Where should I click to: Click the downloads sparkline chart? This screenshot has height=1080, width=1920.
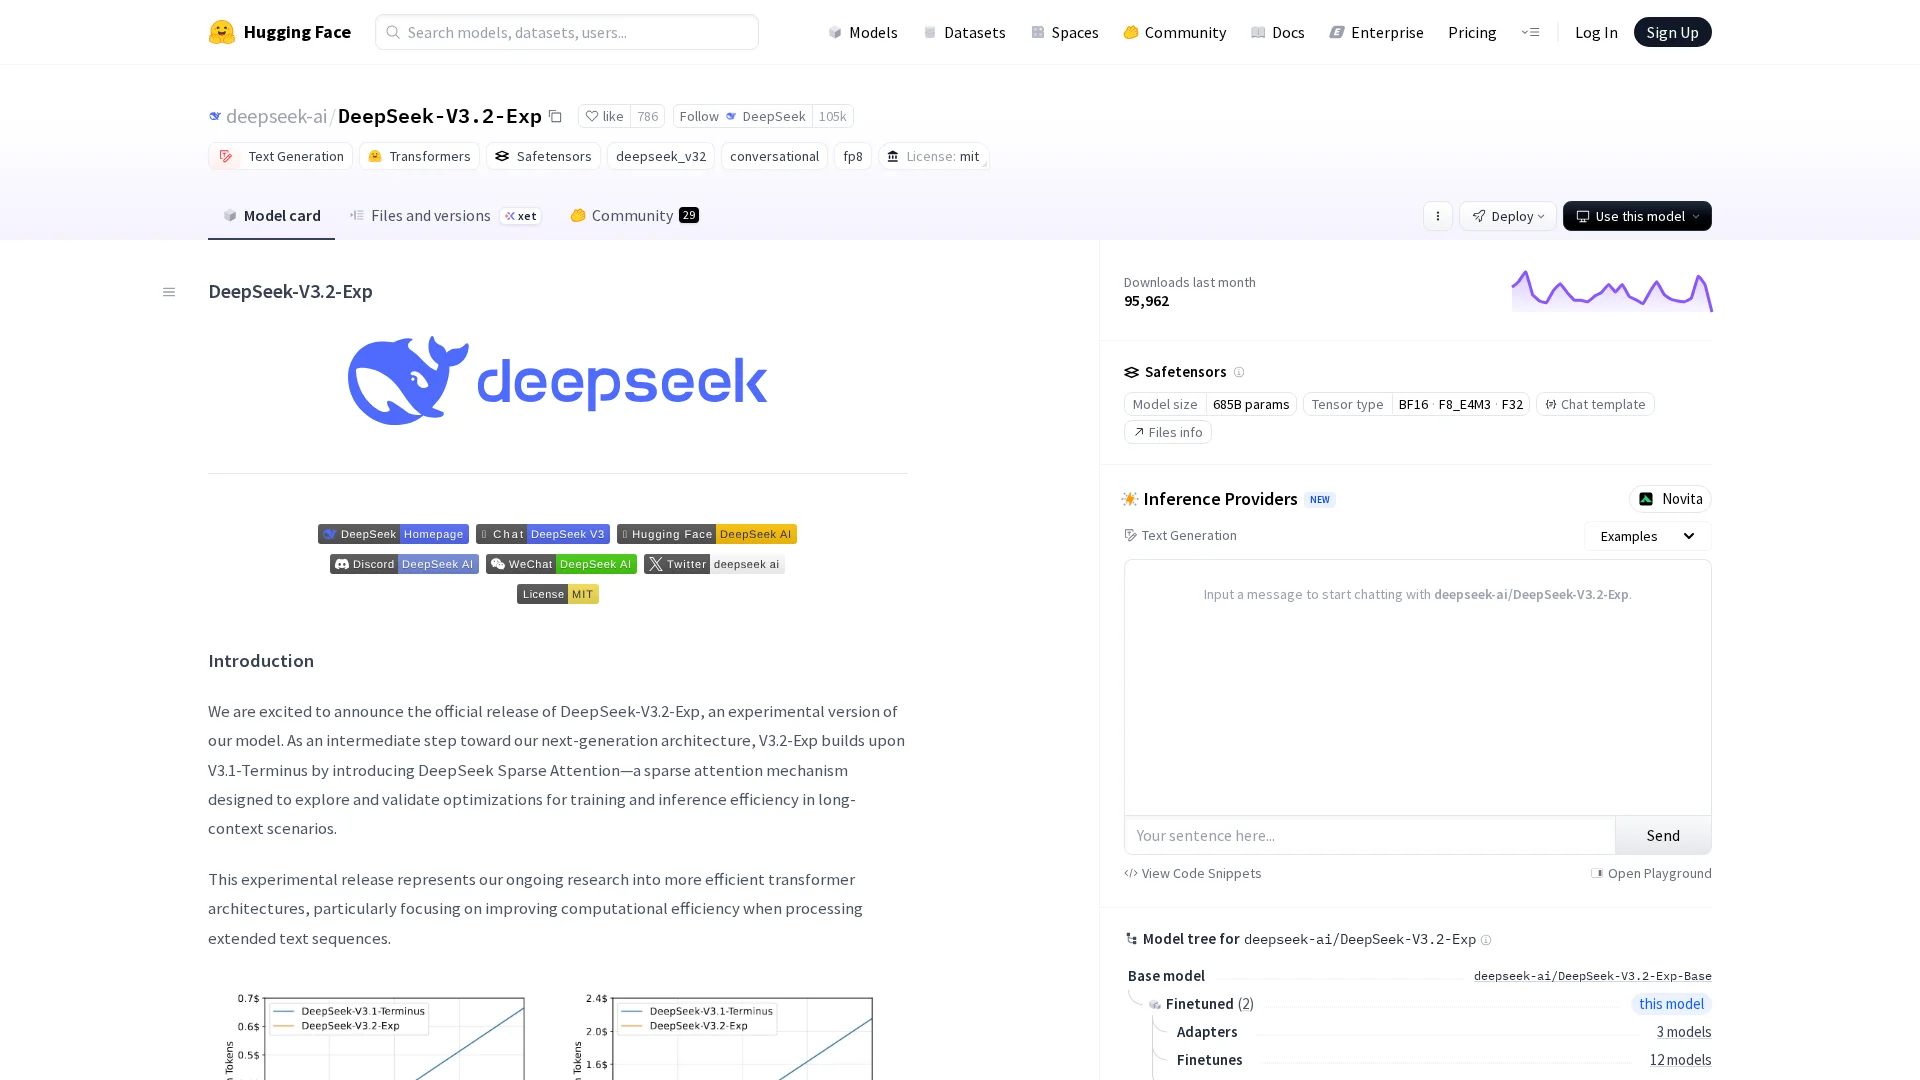(1611, 291)
